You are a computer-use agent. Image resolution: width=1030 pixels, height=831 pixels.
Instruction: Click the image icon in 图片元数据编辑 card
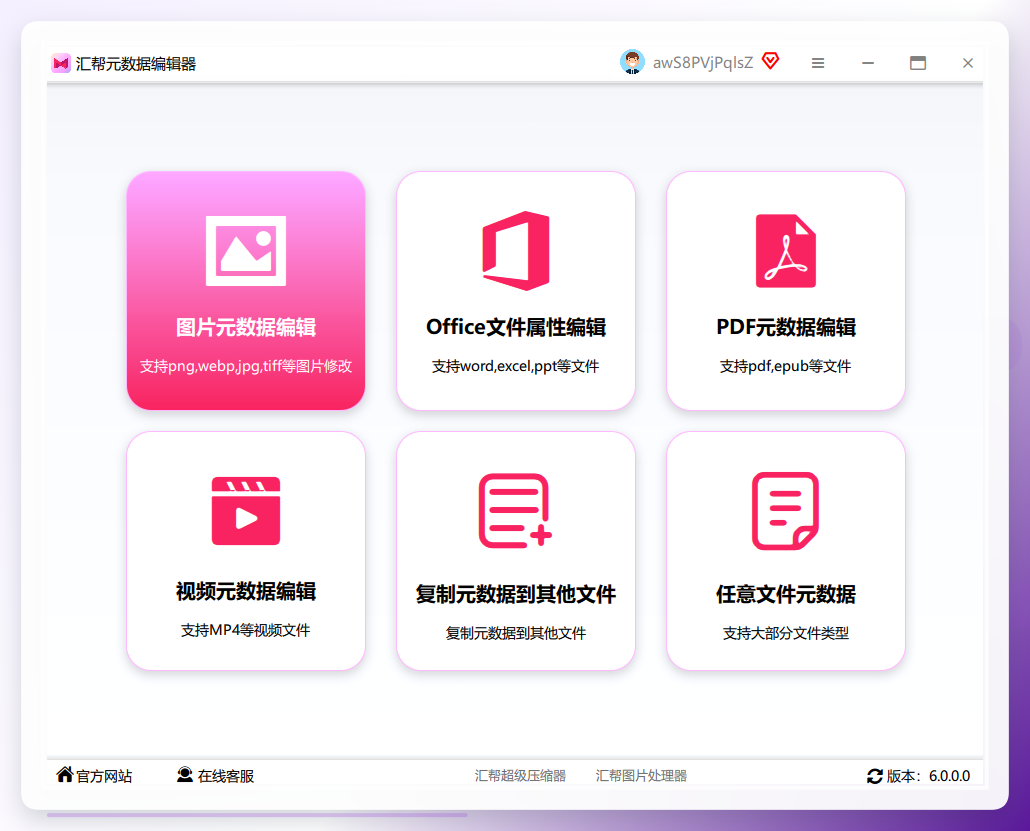246,251
